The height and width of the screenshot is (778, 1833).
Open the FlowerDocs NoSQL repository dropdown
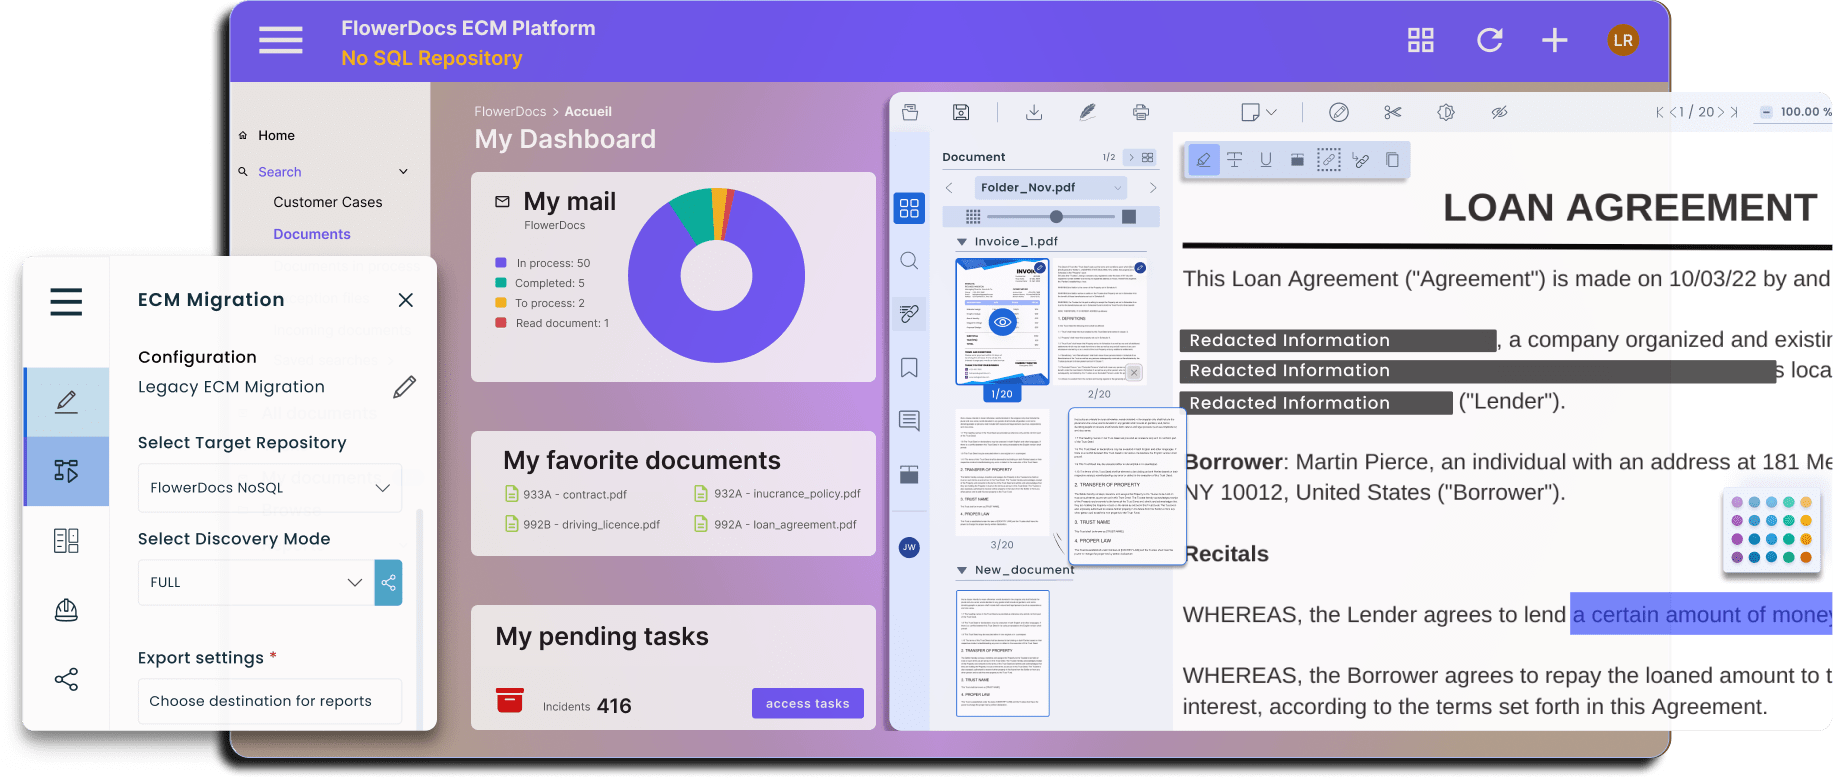coord(270,488)
